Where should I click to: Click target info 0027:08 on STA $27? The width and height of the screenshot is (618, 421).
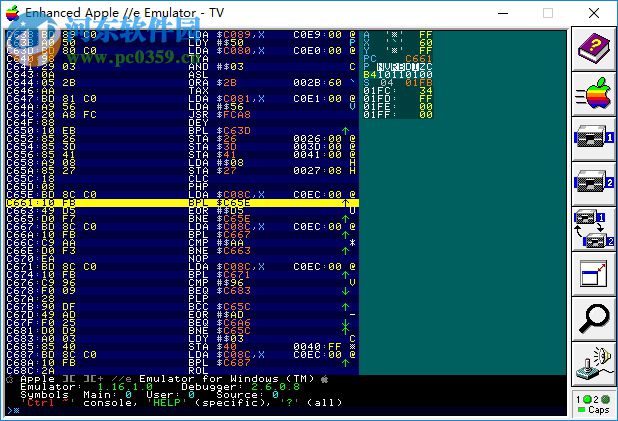tap(317, 171)
